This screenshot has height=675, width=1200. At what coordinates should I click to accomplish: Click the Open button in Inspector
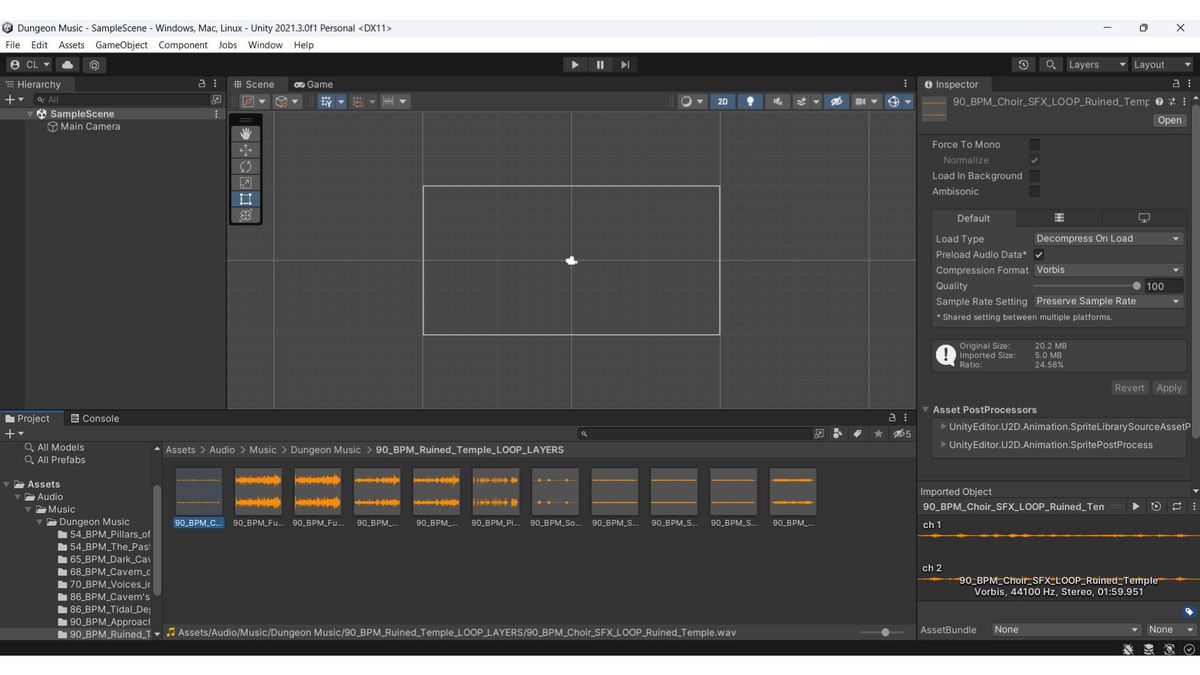(x=1169, y=120)
